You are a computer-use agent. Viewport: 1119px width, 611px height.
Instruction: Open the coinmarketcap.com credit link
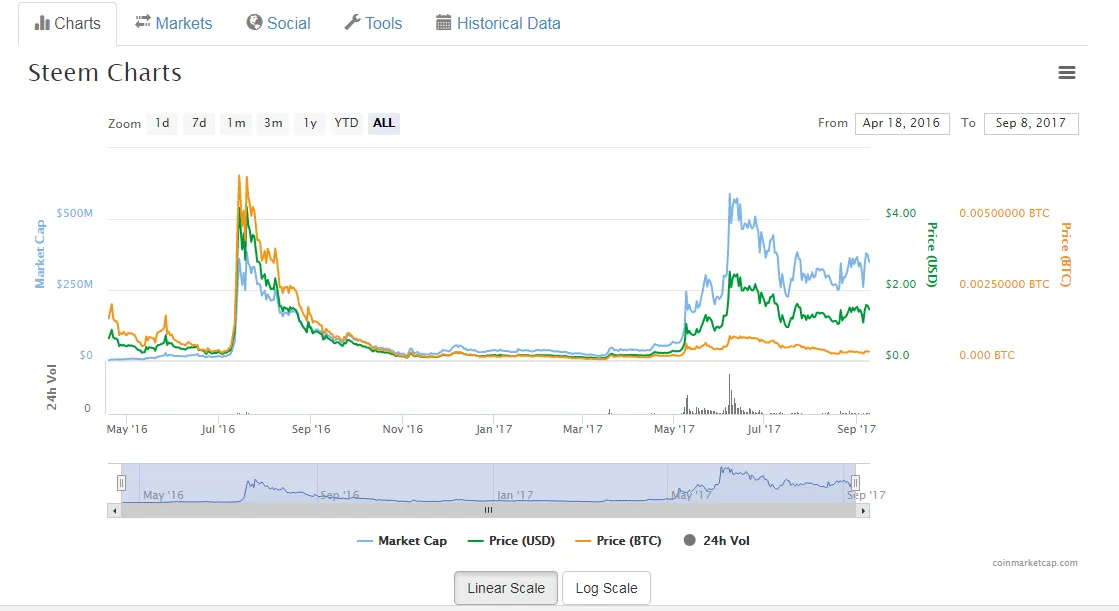coord(1035,563)
